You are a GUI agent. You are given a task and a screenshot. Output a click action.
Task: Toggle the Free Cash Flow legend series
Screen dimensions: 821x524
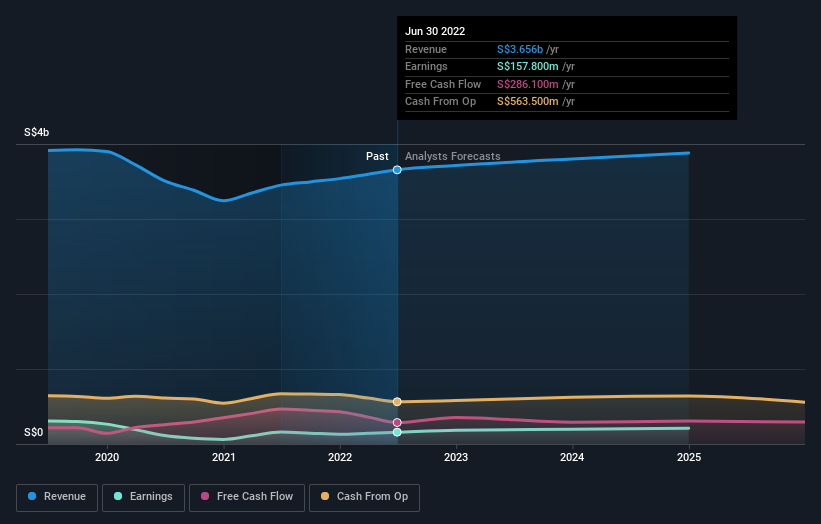(x=247, y=497)
